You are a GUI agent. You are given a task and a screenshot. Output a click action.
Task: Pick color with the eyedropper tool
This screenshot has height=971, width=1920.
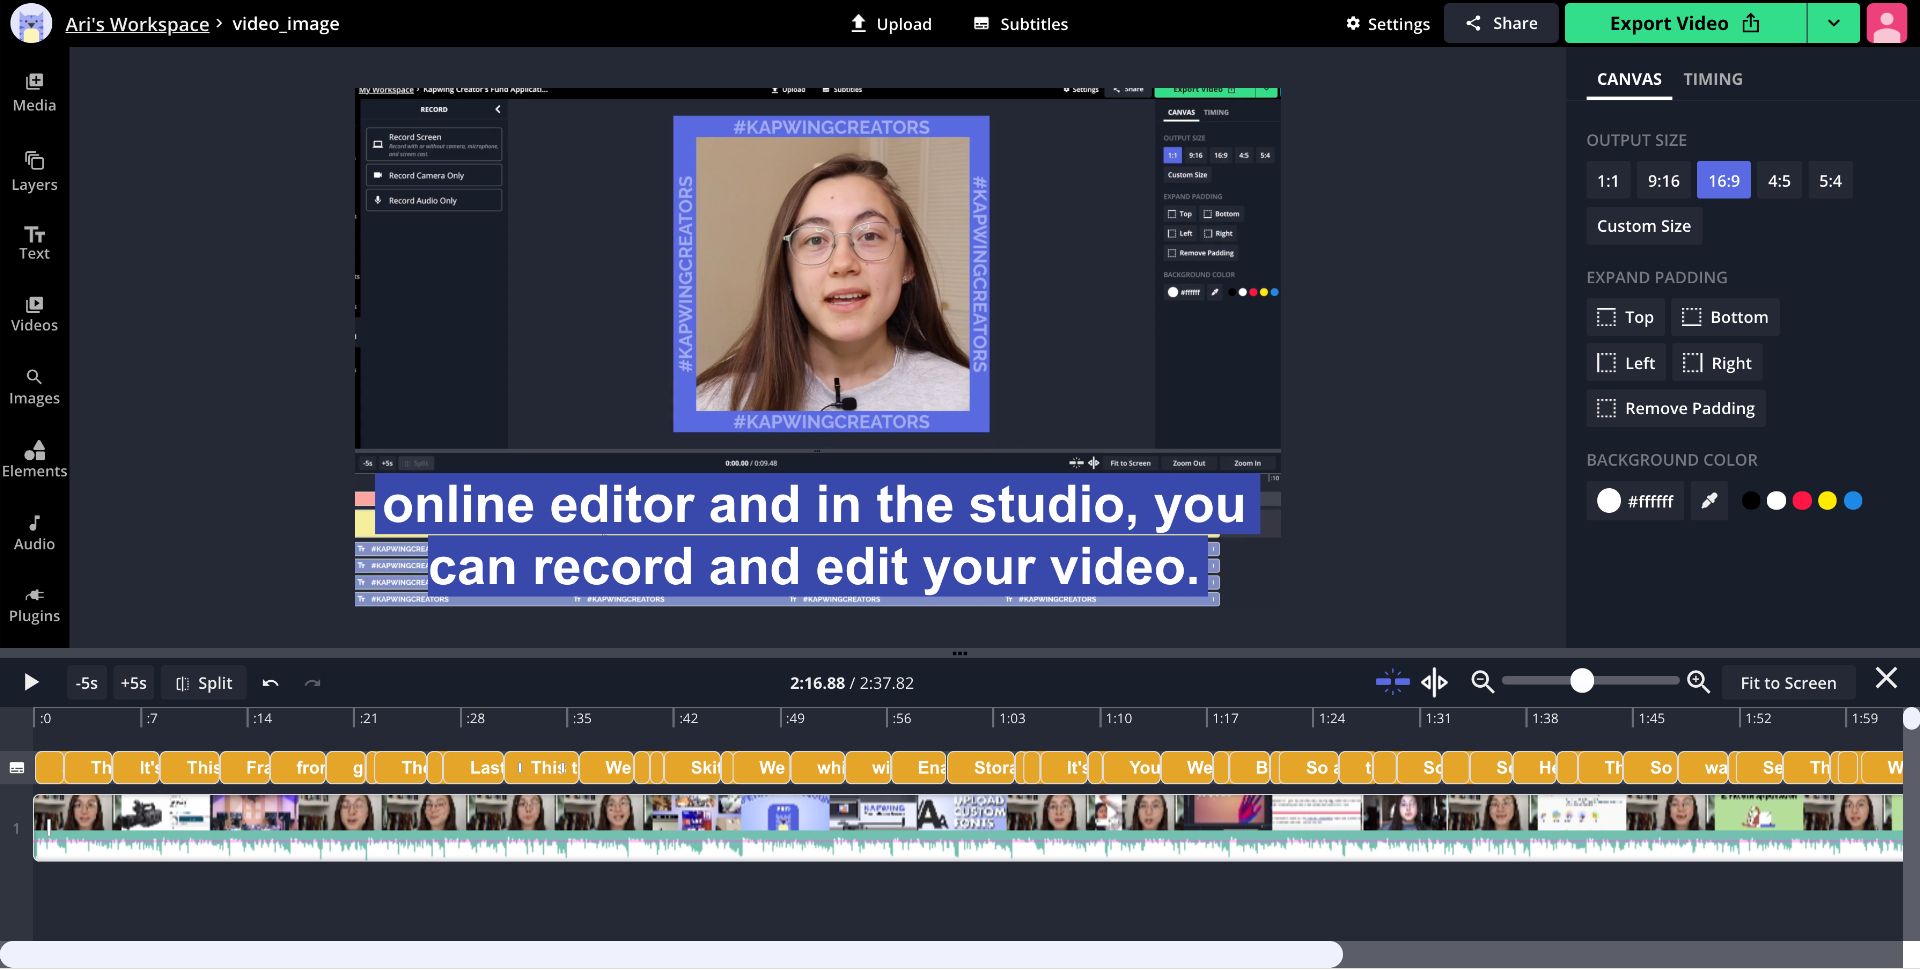(x=1709, y=501)
